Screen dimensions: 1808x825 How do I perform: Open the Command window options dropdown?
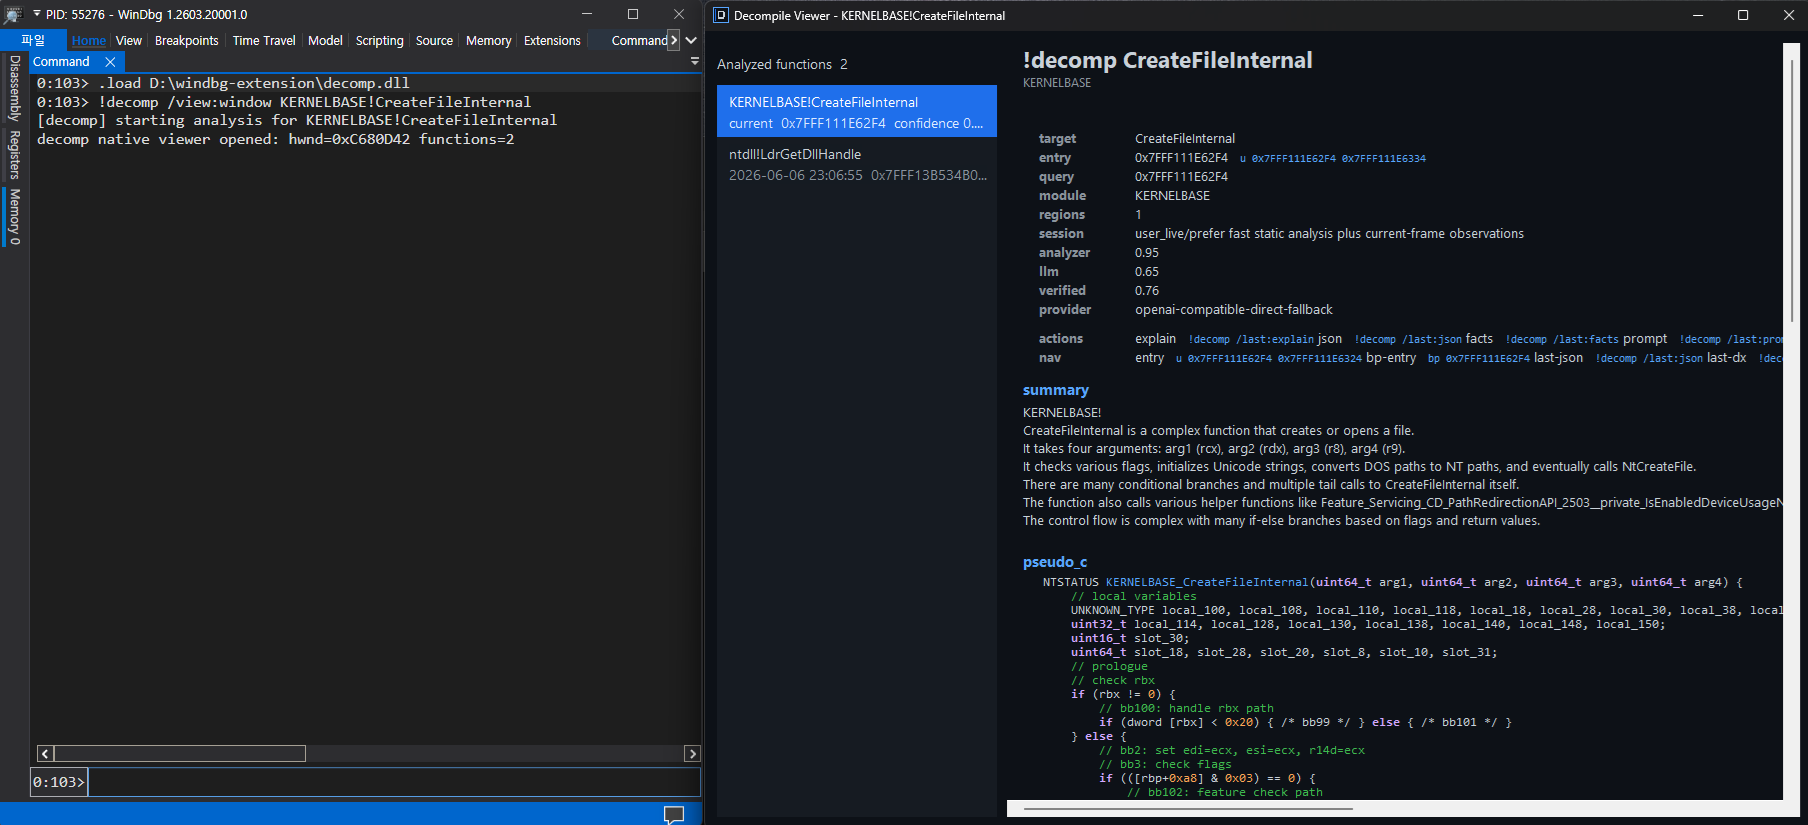[x=695, y=61]
